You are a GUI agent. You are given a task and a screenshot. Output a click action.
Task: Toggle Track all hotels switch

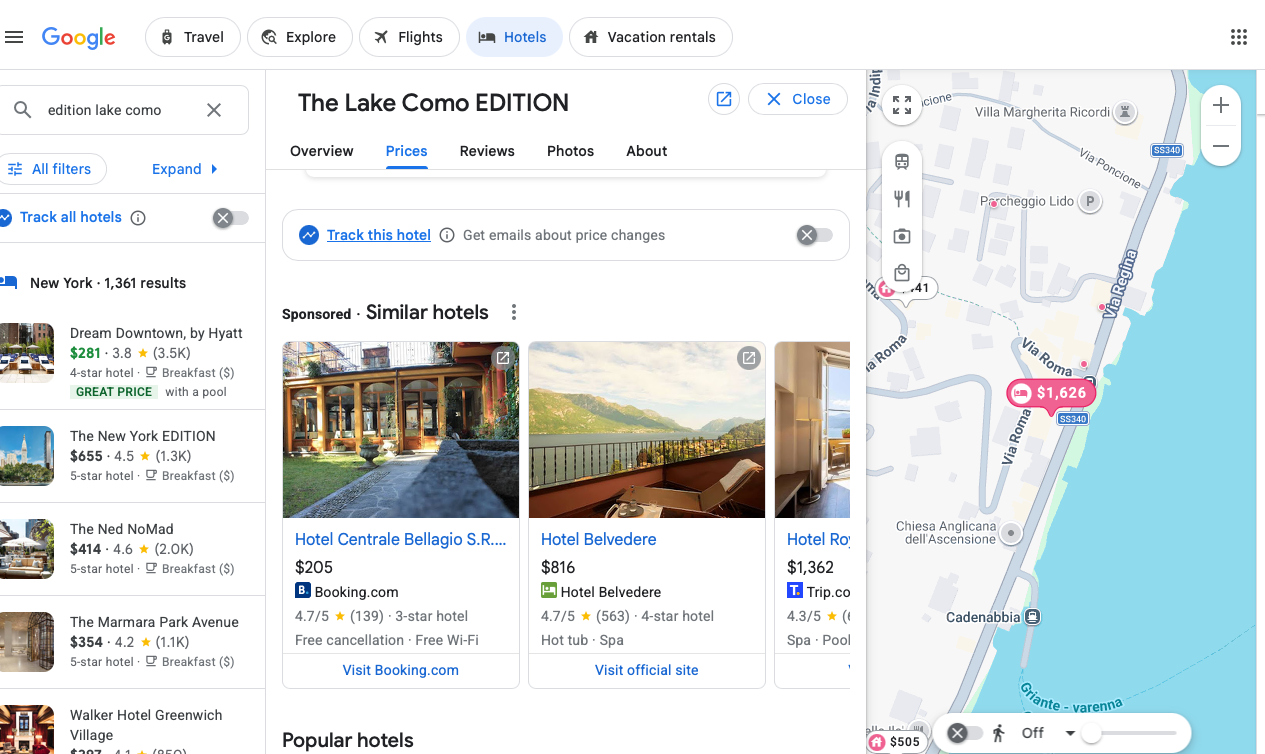click(231, 218)
